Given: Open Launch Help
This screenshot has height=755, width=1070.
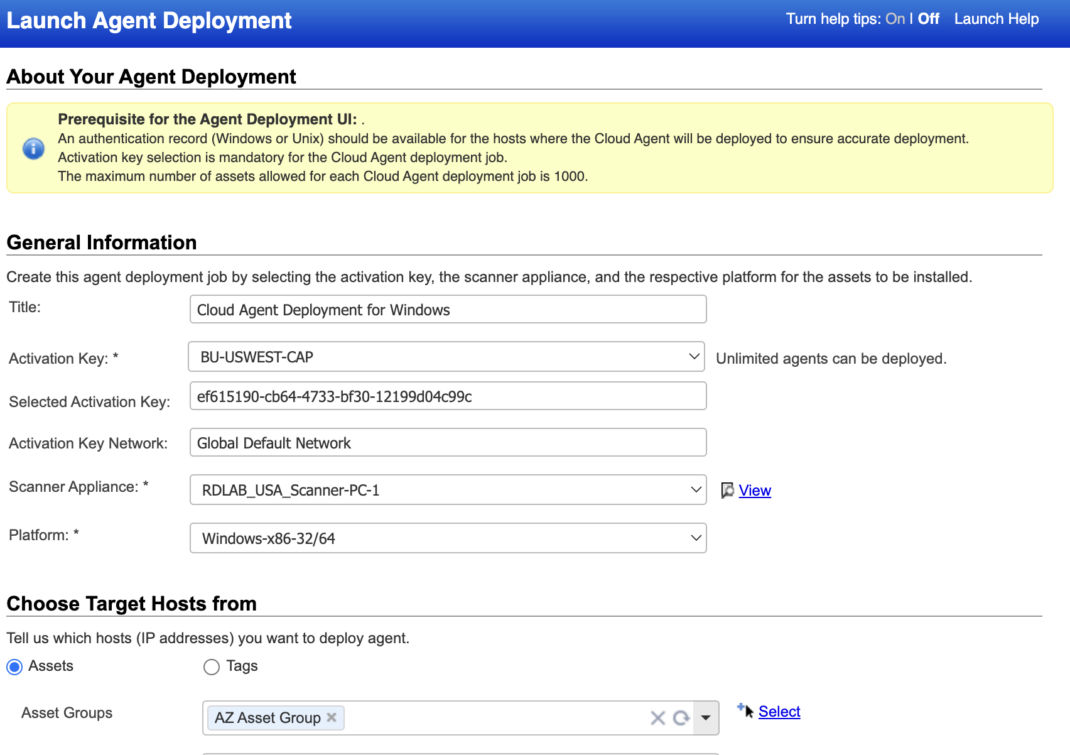Looking at the screenshot, I should [996, 18].
